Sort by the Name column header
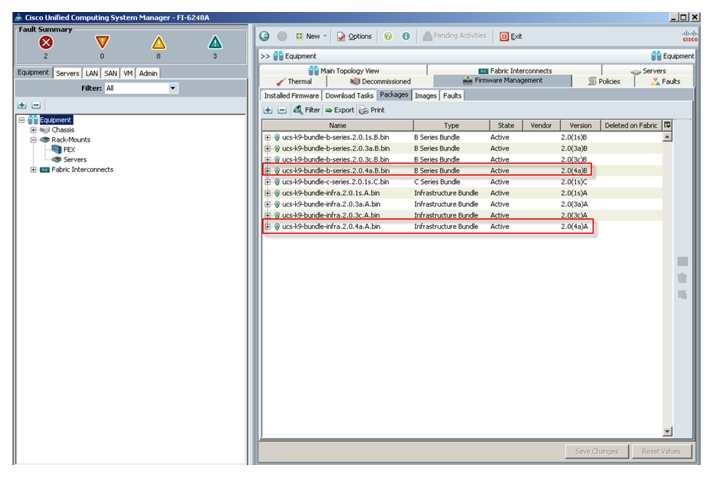714x478 pixels. click(x=338, y=125)
